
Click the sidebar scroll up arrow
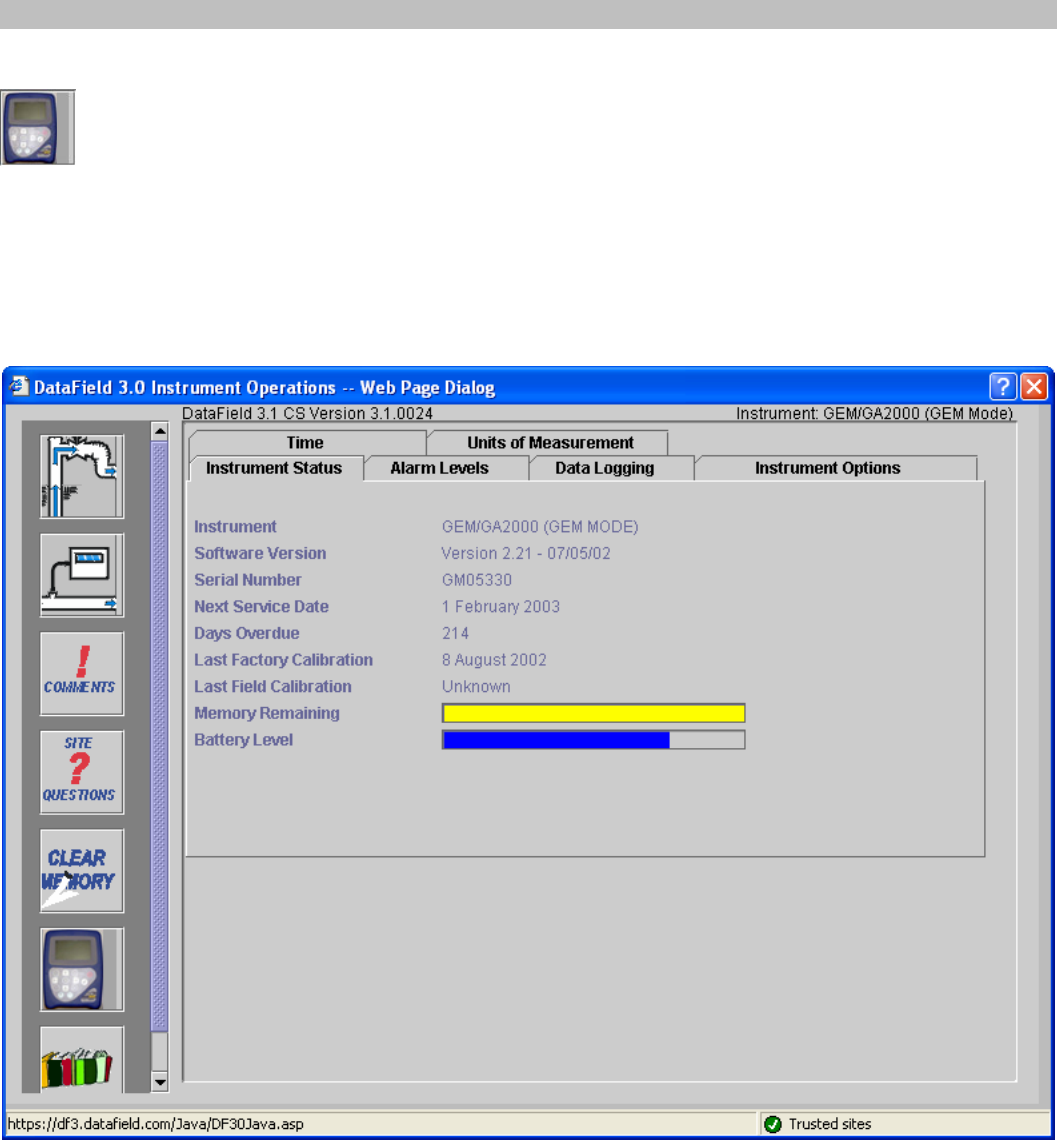click(x=160, y=431)
